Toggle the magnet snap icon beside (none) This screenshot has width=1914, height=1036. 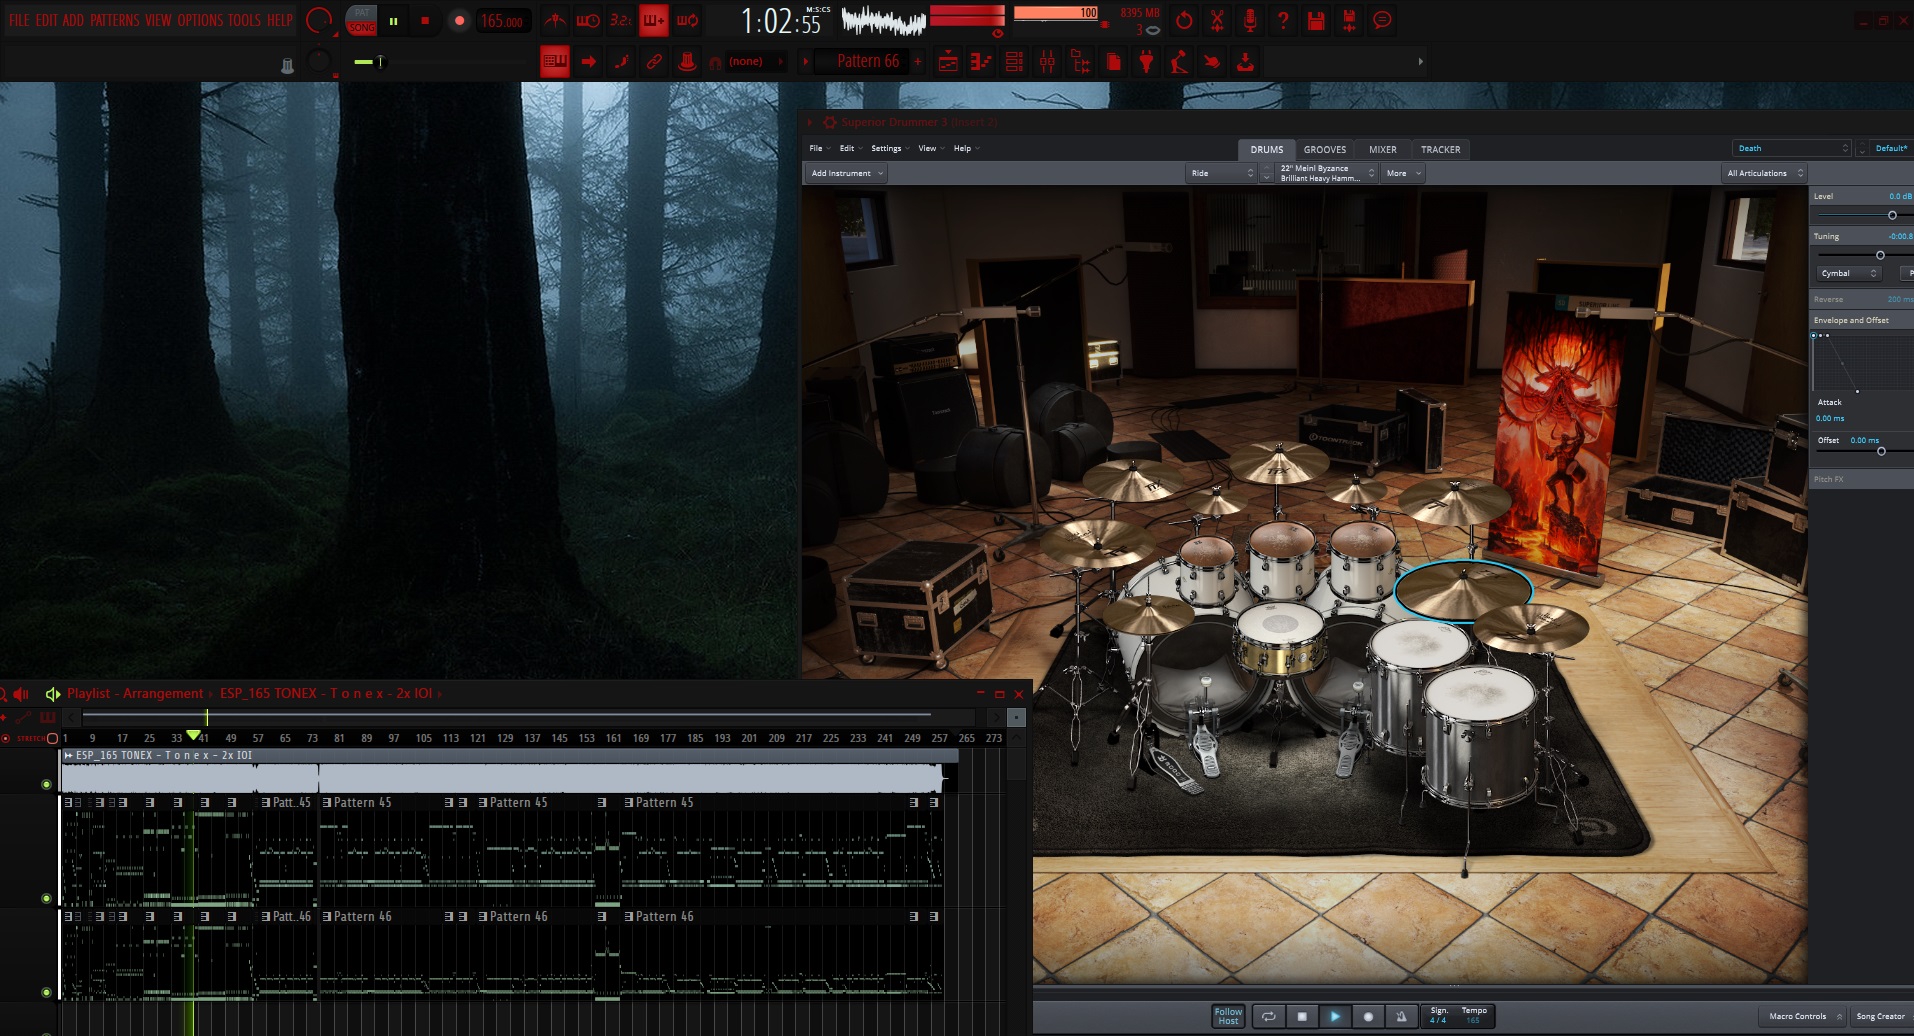[715, 62]
